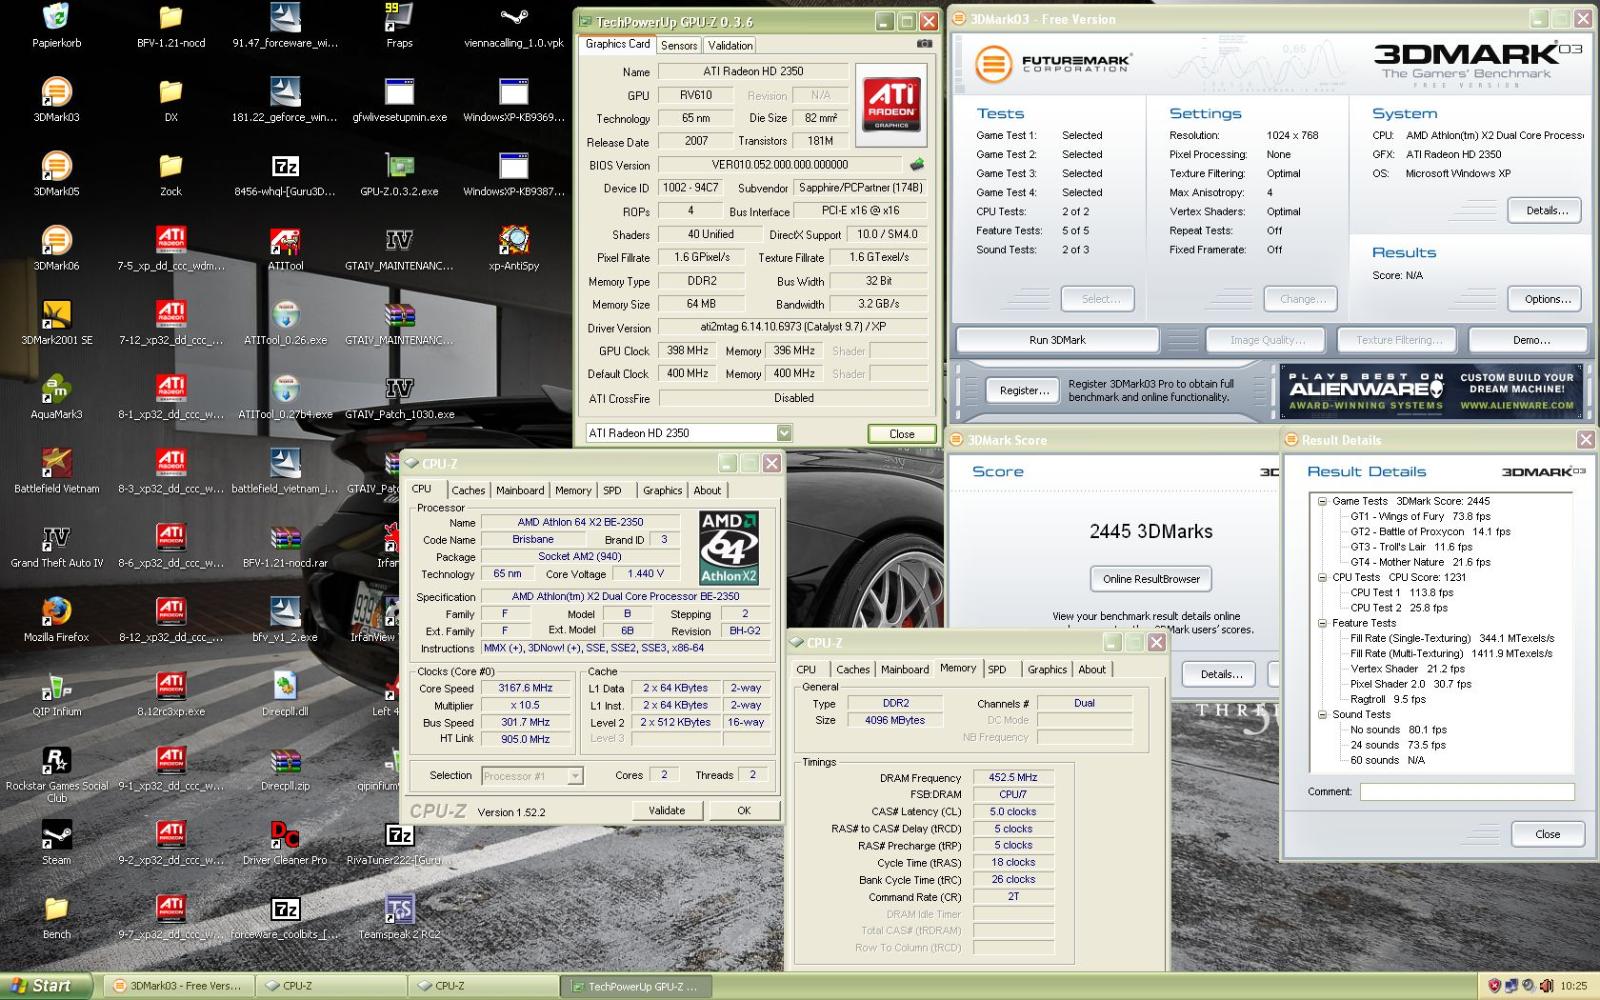Image resolution: width=1600 pixels, height=1000 pixels.
Task: Open the 3DMark05 desktop shortcut
Action: point(56,173)
